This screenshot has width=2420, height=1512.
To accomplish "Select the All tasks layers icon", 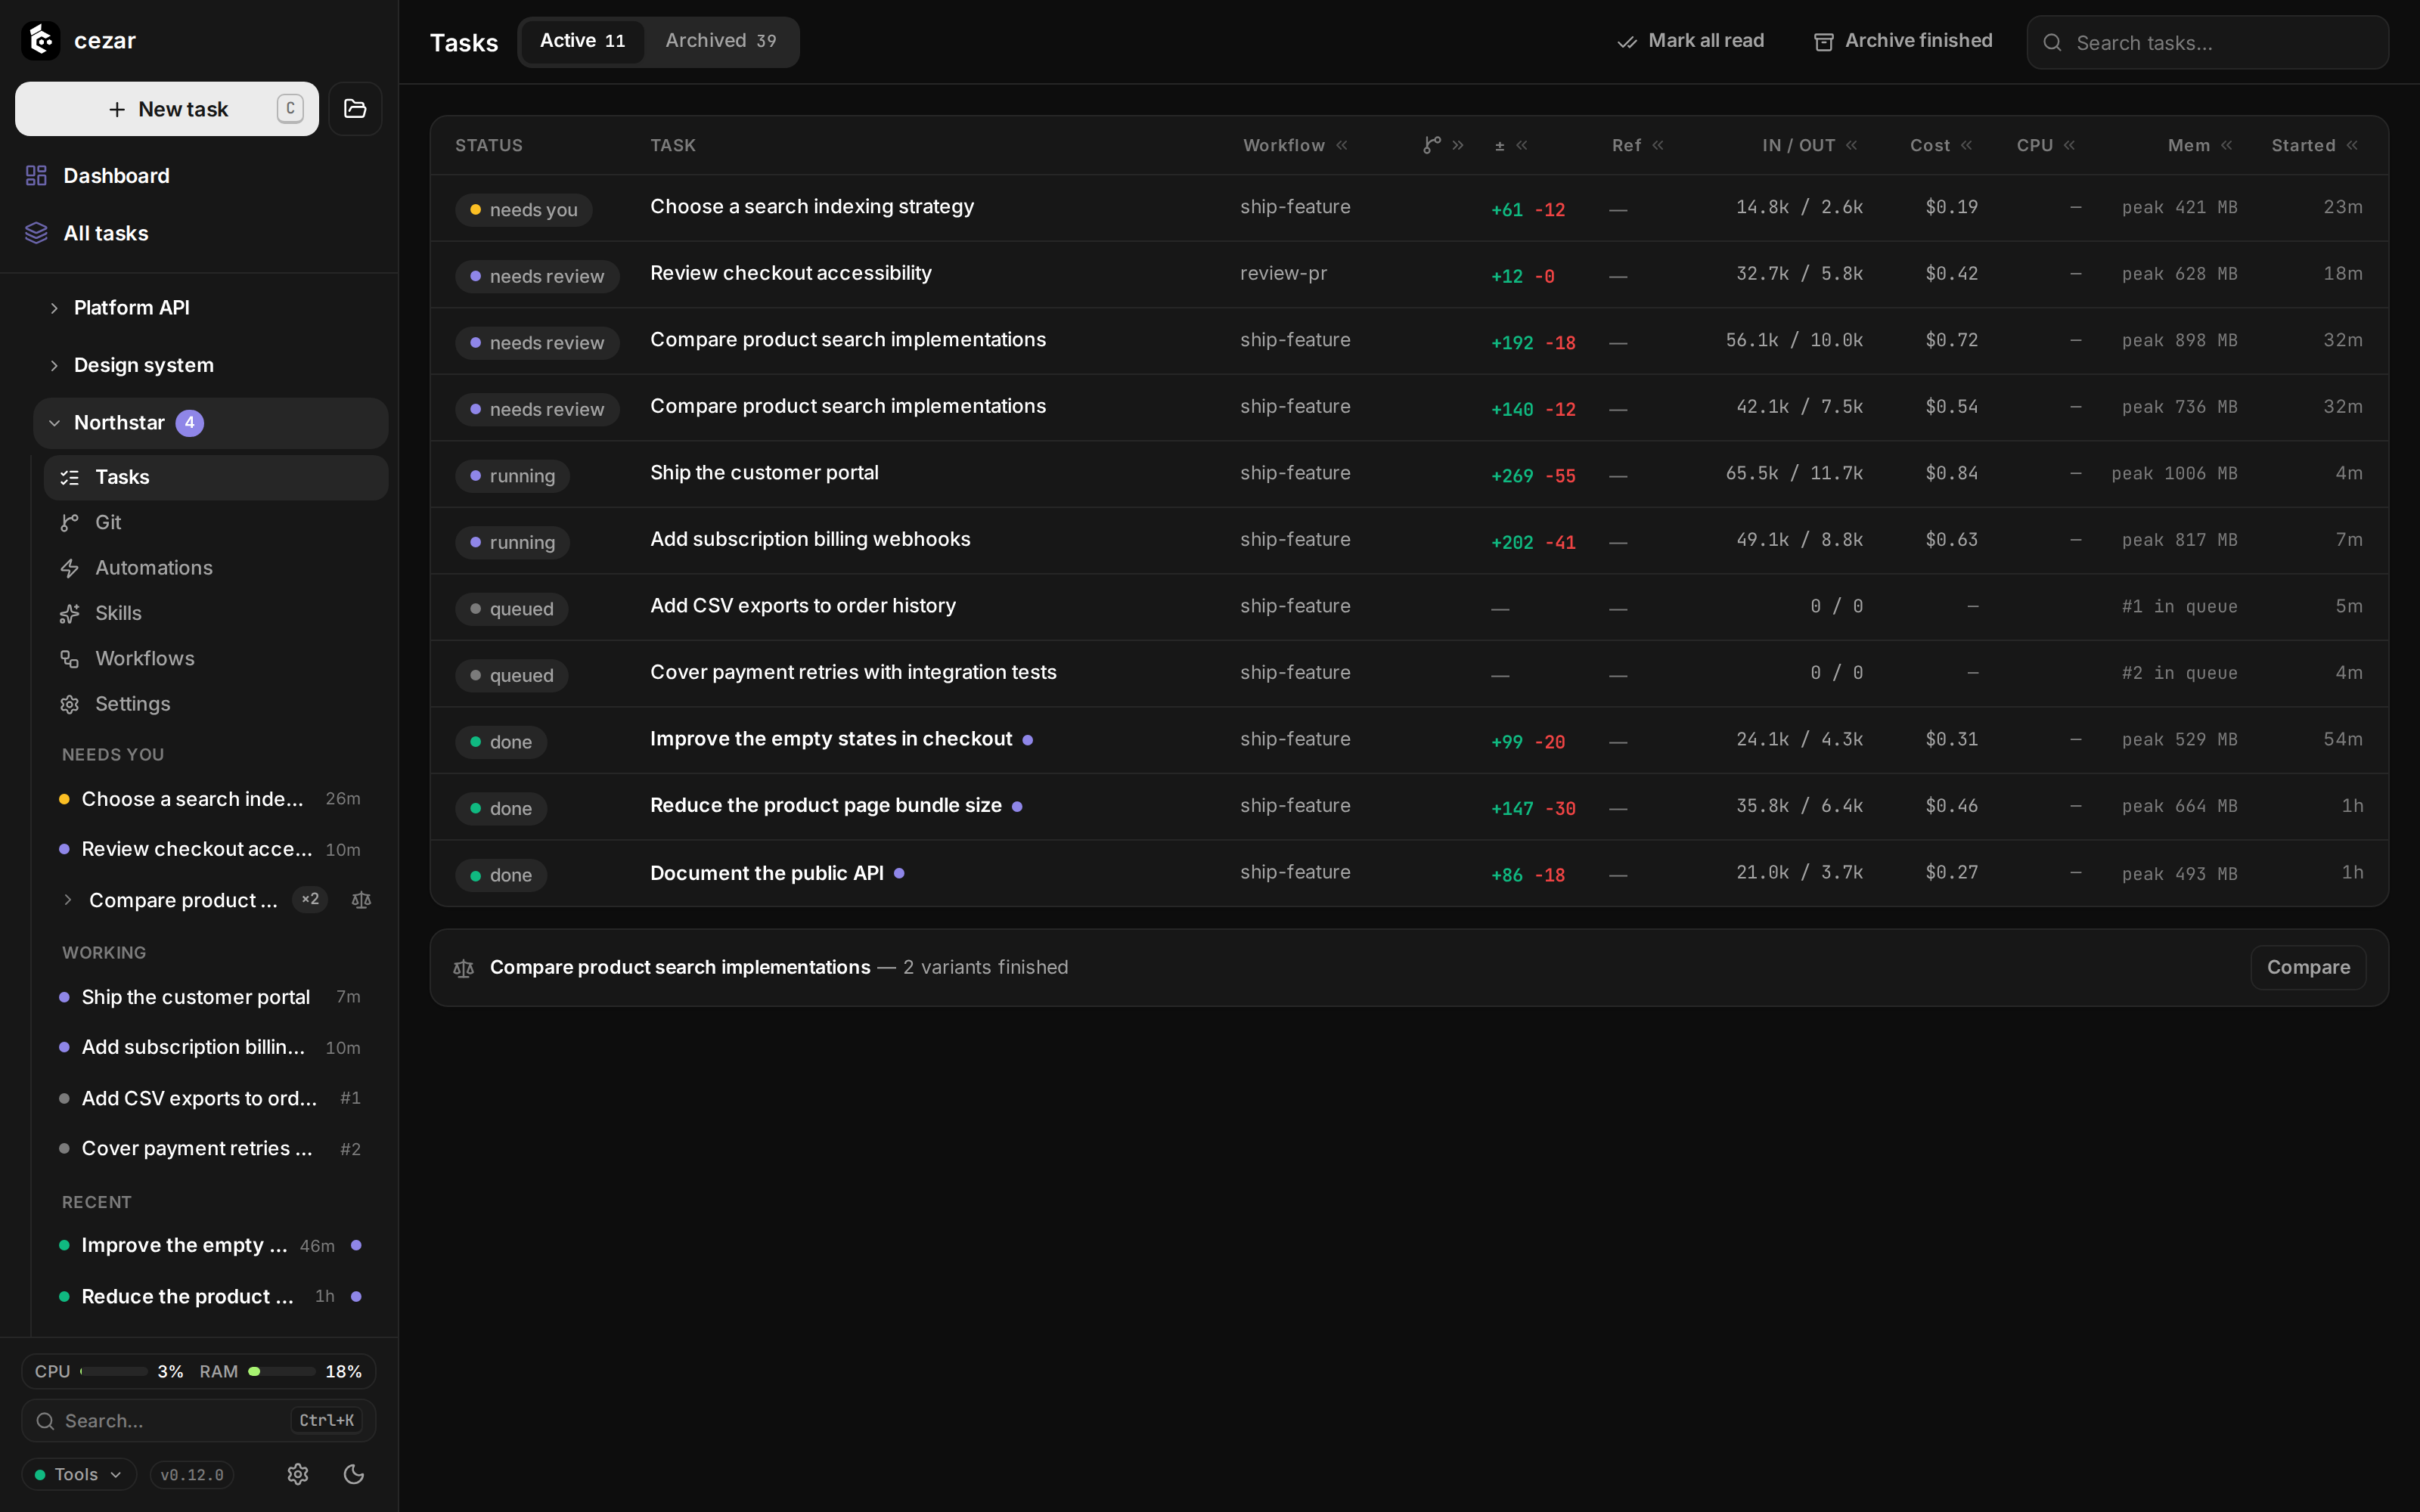I will coord(36,233).
